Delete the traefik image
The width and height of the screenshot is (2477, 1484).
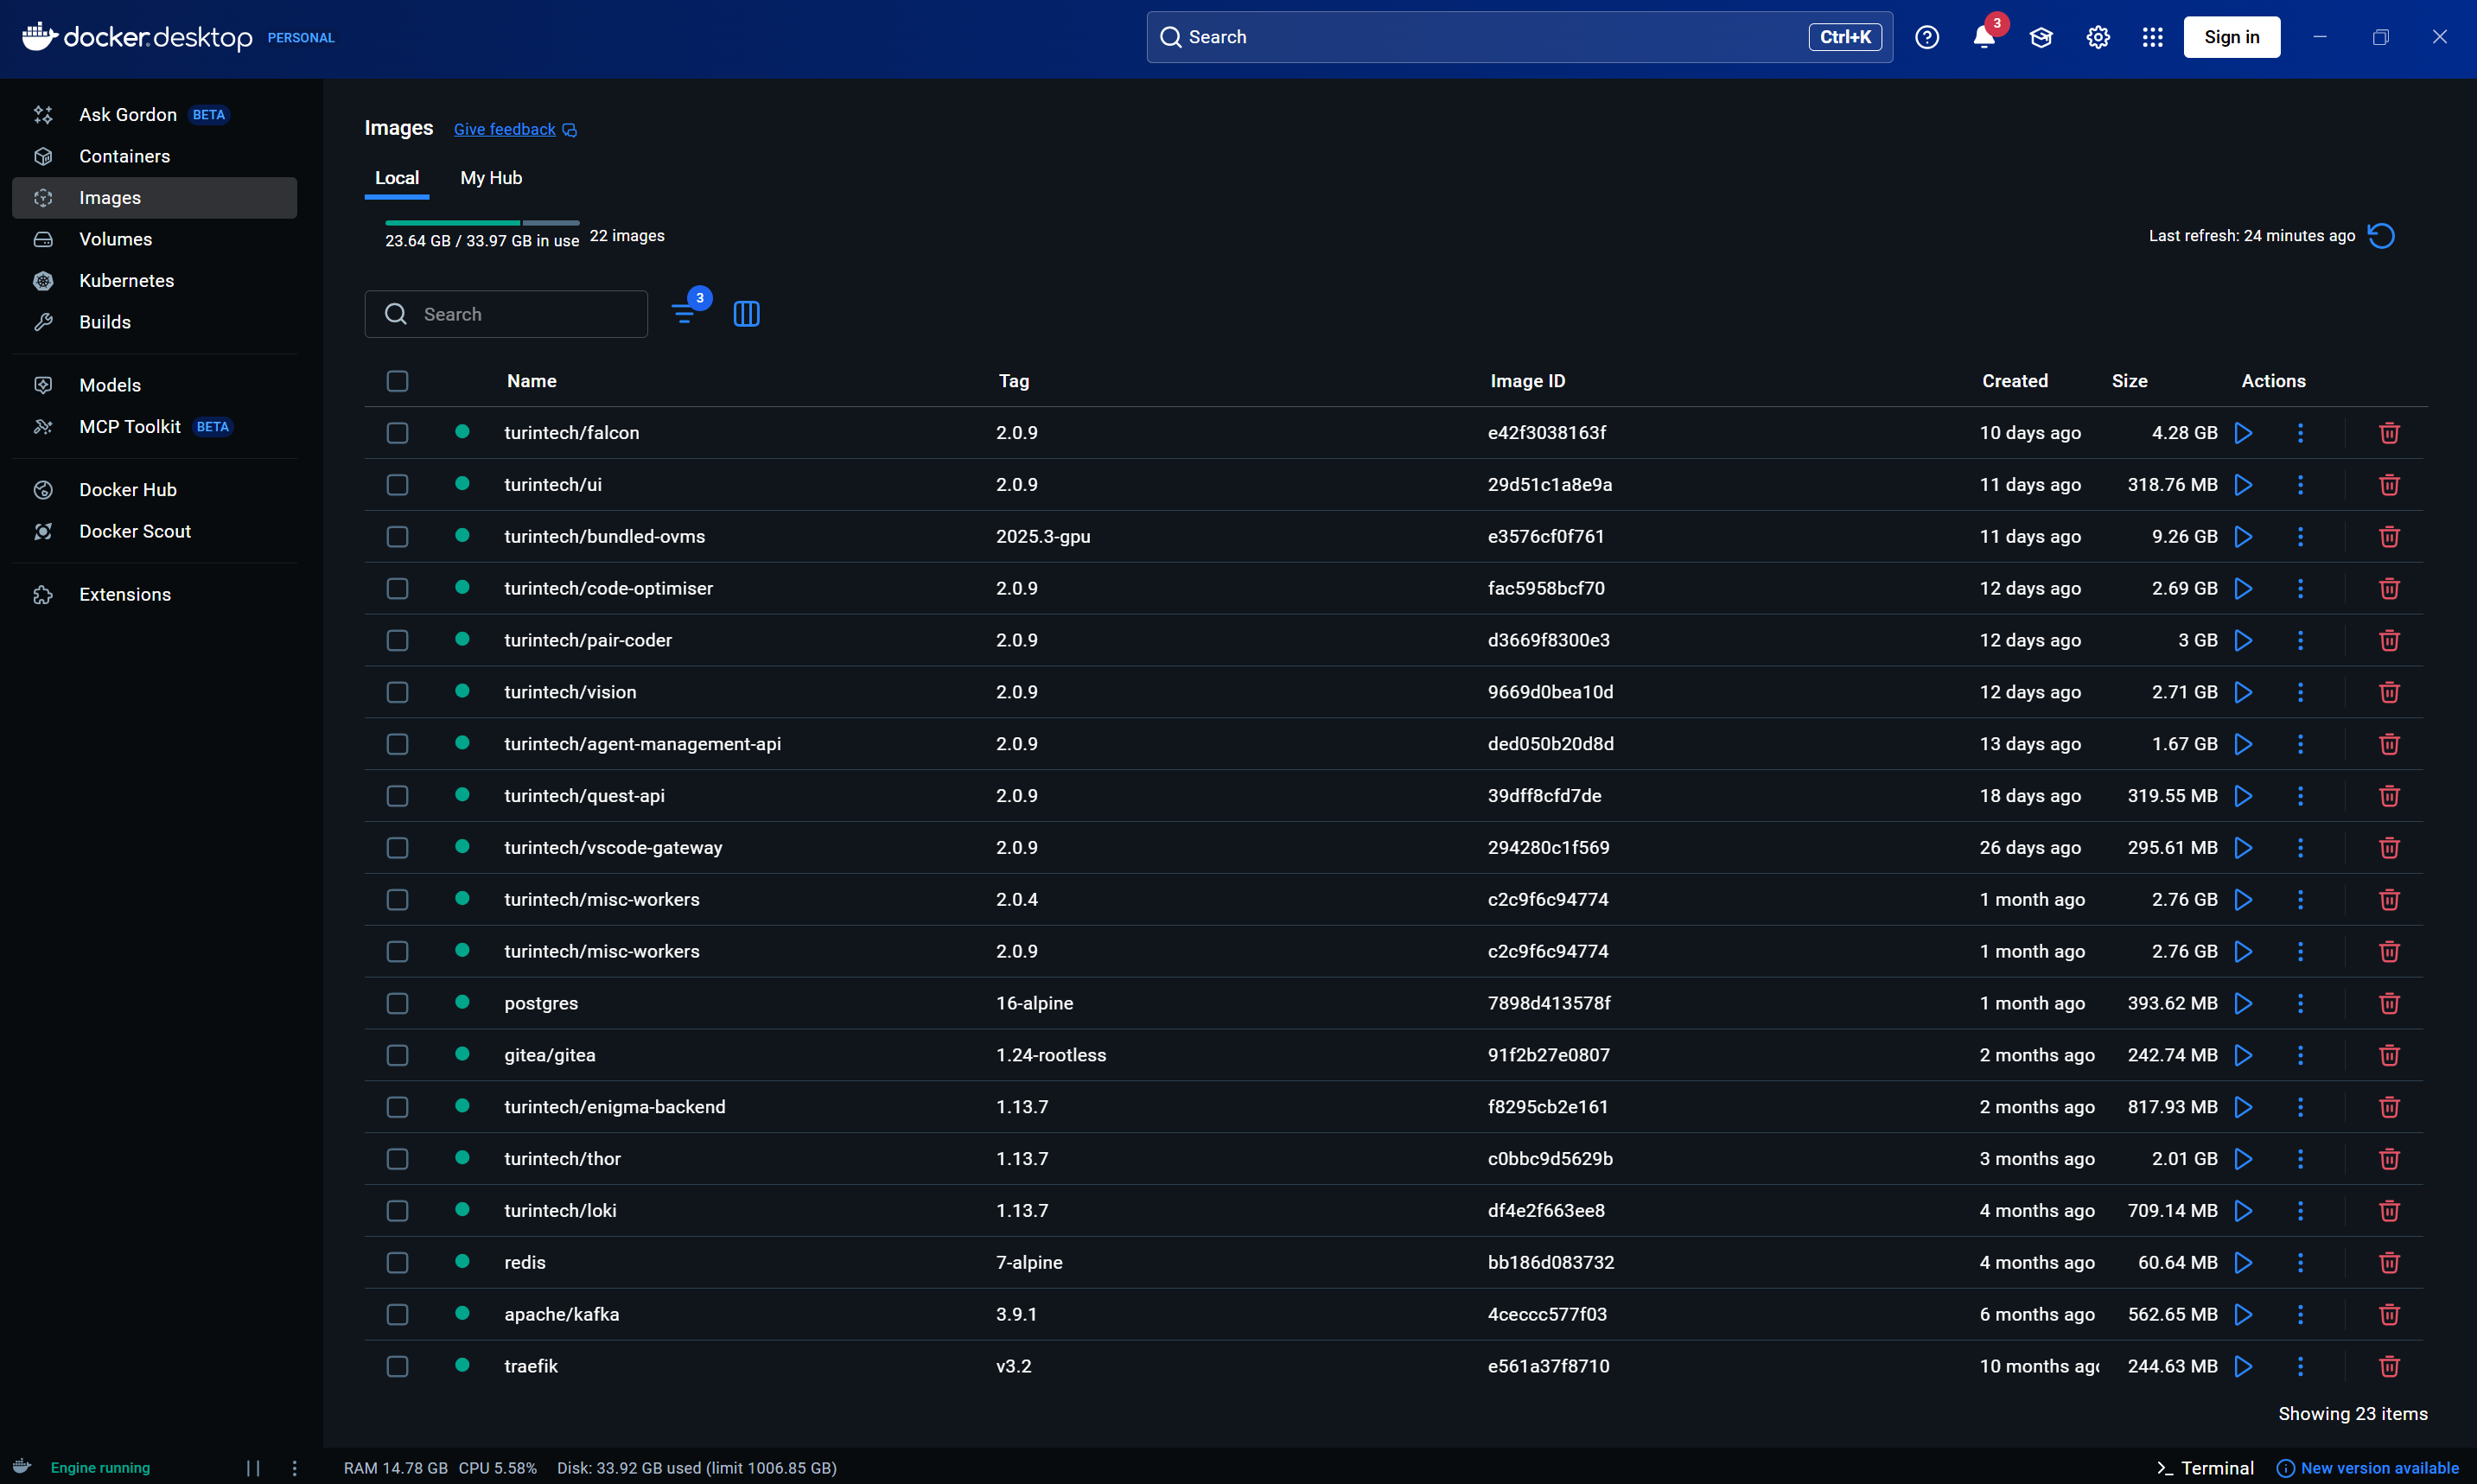pyautogui.click(x=2388, y=1366)
